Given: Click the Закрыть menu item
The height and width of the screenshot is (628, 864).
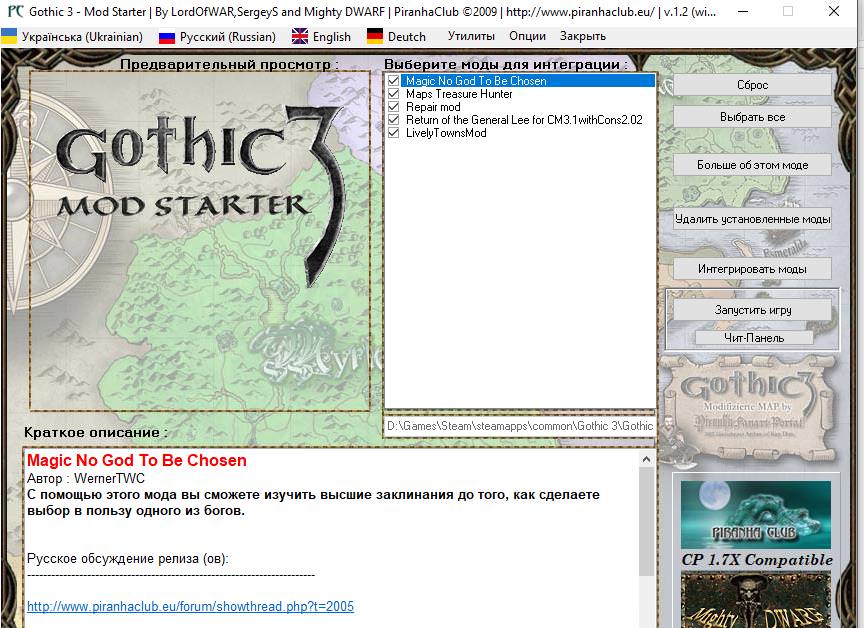Looking at the screenshot, I should (x=583, y=36).
